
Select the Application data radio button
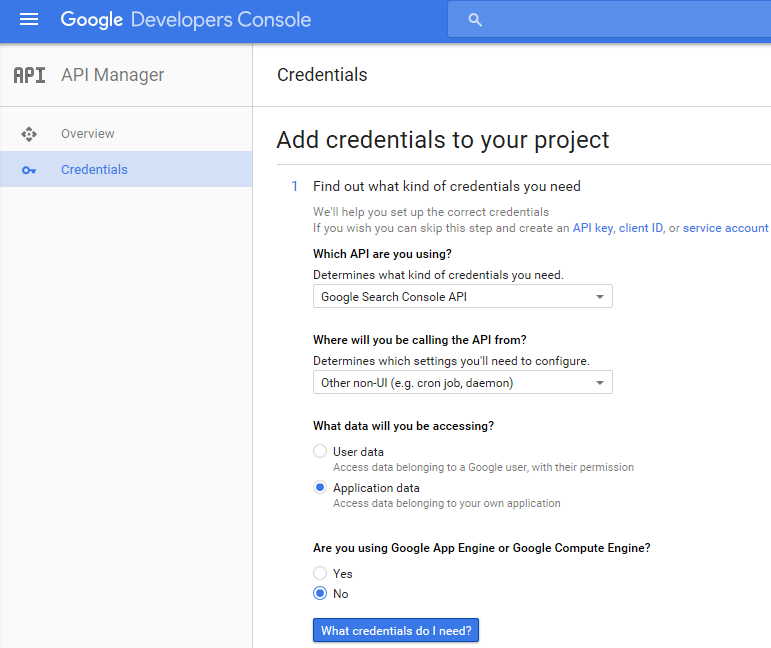[x=320, y=487]
